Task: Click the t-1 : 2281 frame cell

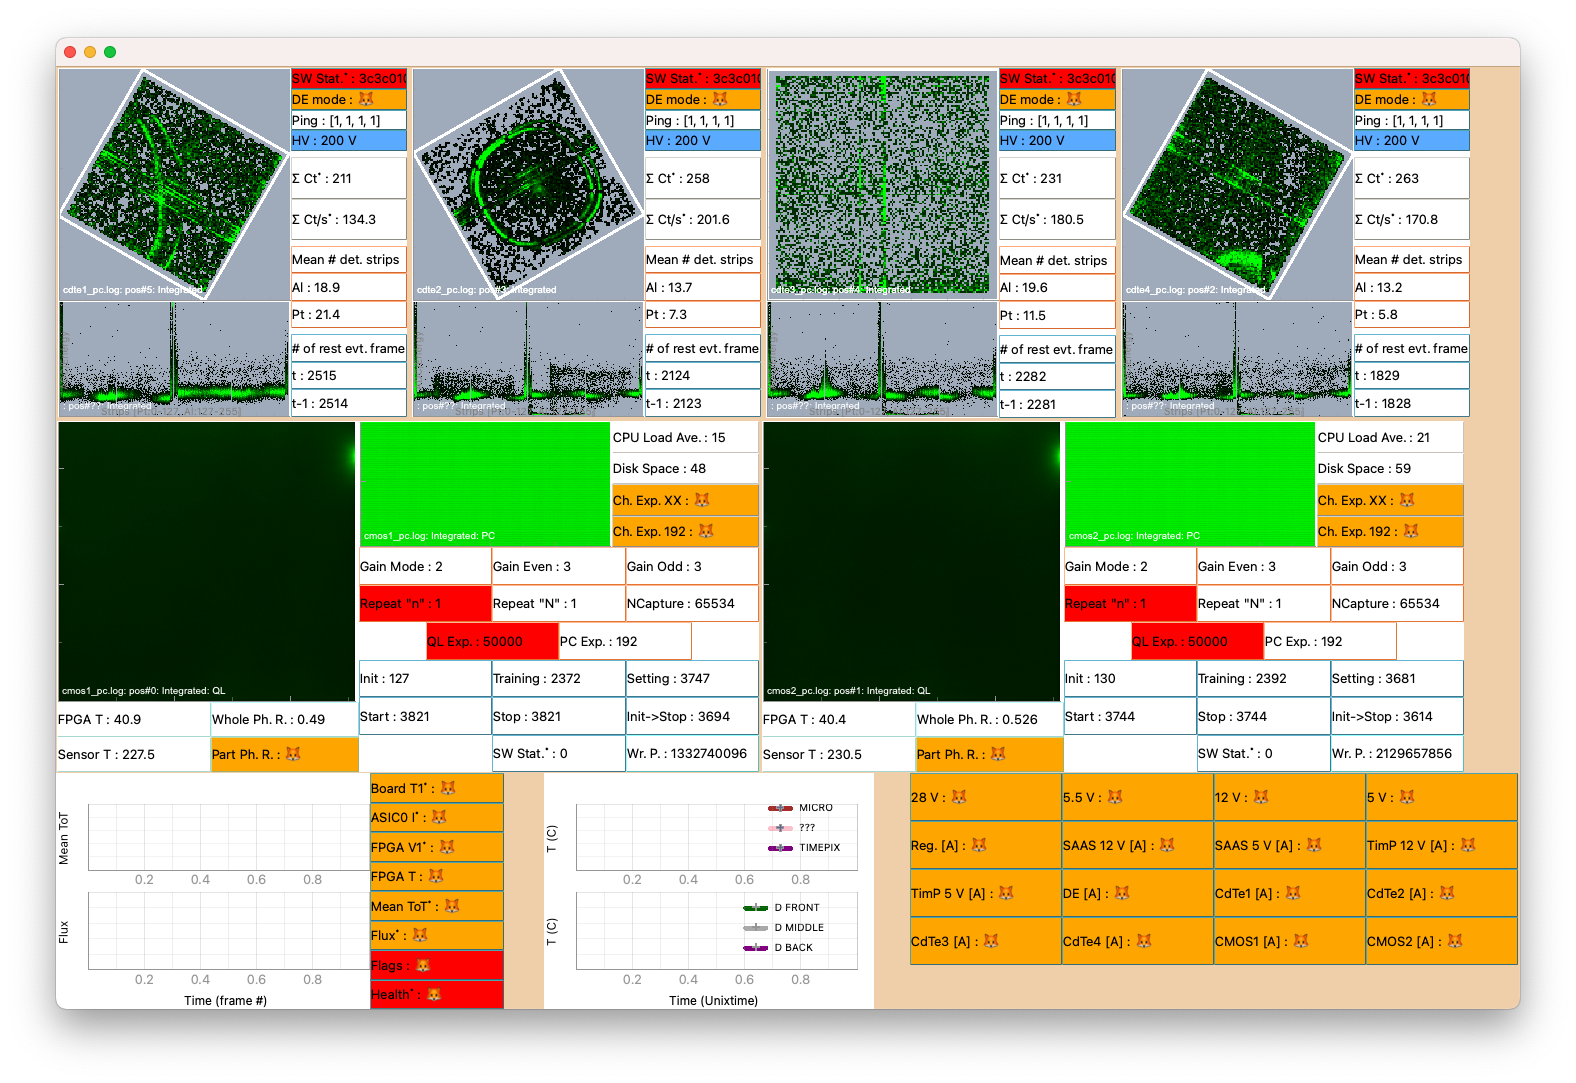Action: pyautogui.click(x=1057, y=404)
